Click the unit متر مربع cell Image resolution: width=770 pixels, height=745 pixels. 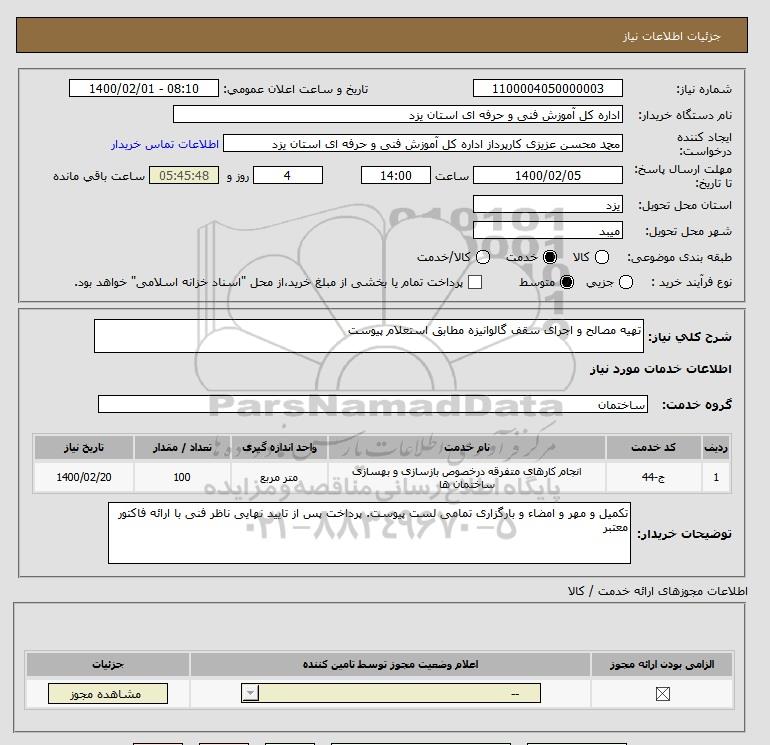click(x=279, y=477)
